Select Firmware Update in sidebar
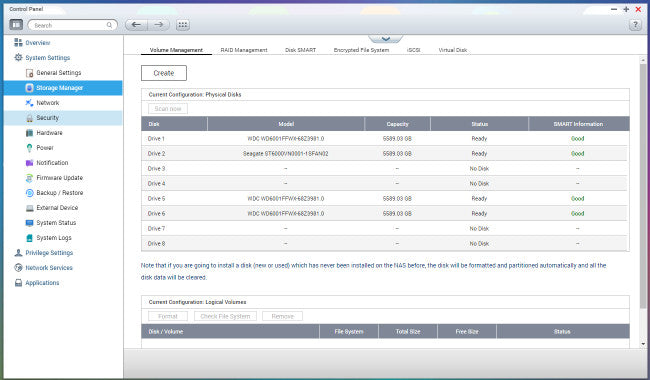This screenshot has width=650, height=380. pos(60,178)
